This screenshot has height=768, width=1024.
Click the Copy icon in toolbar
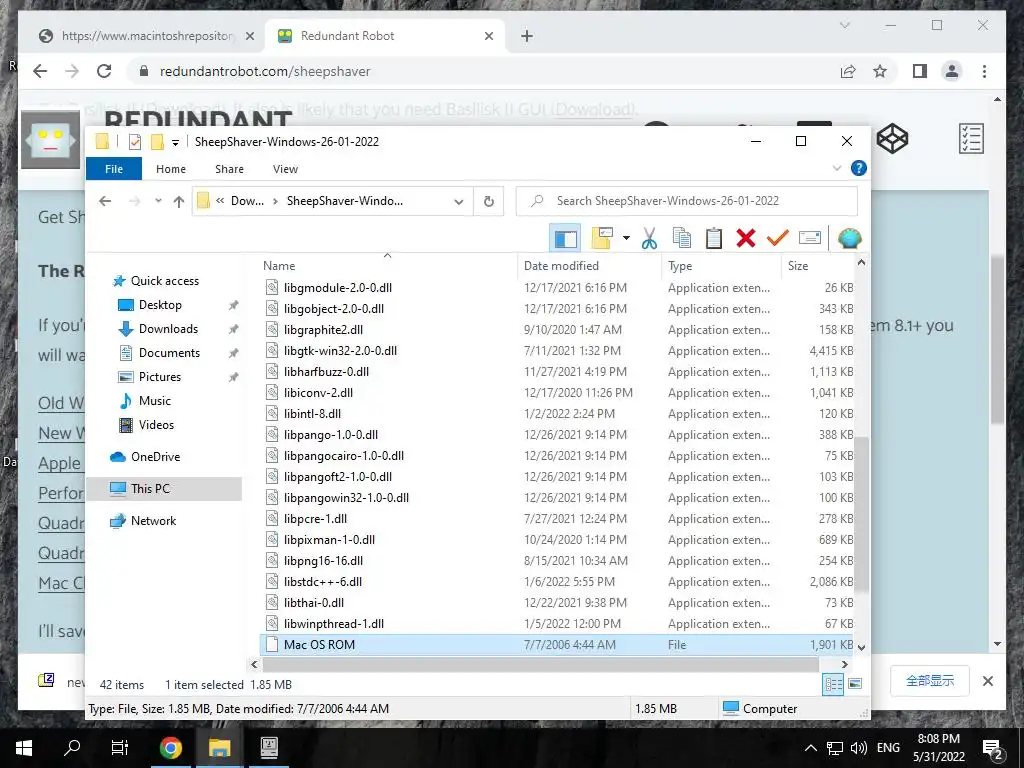[x=681, y=238]
